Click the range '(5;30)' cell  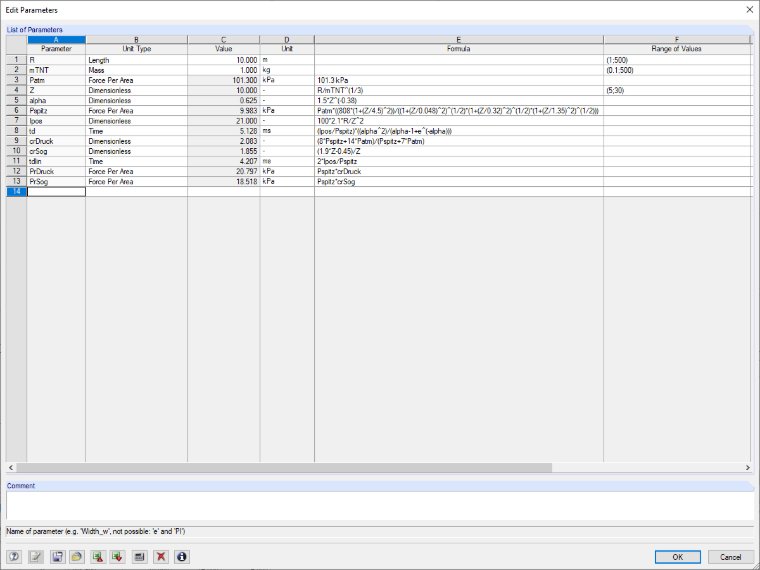(x=677, y=91)
